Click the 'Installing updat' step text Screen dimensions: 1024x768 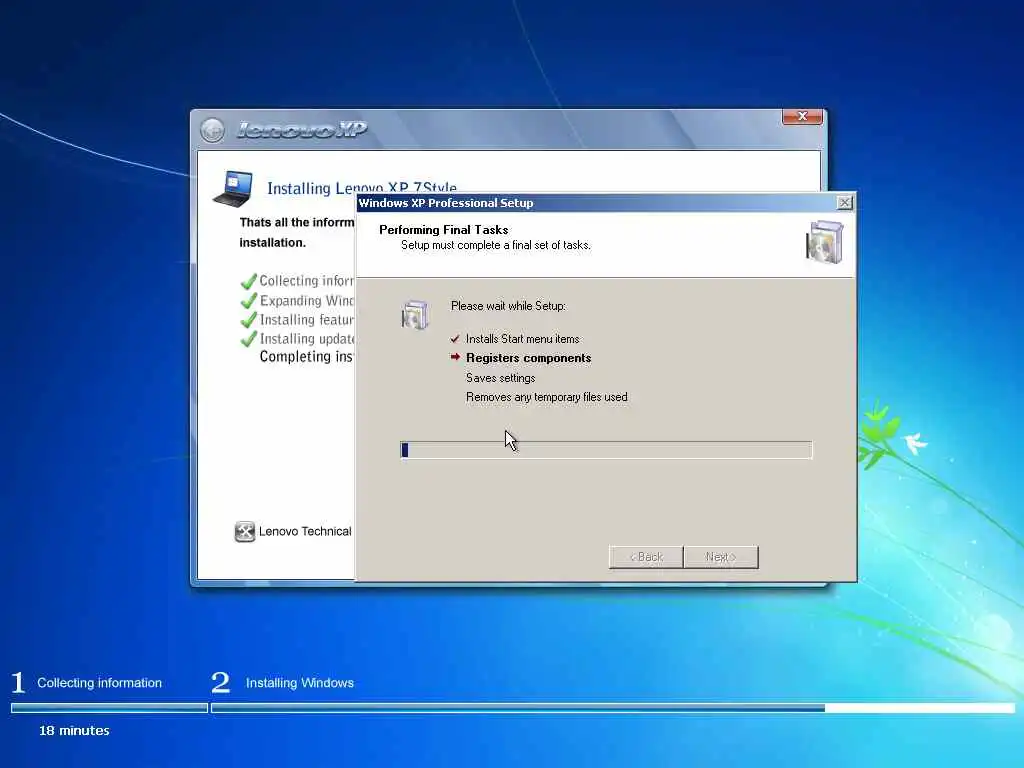[x=306, y=339]
